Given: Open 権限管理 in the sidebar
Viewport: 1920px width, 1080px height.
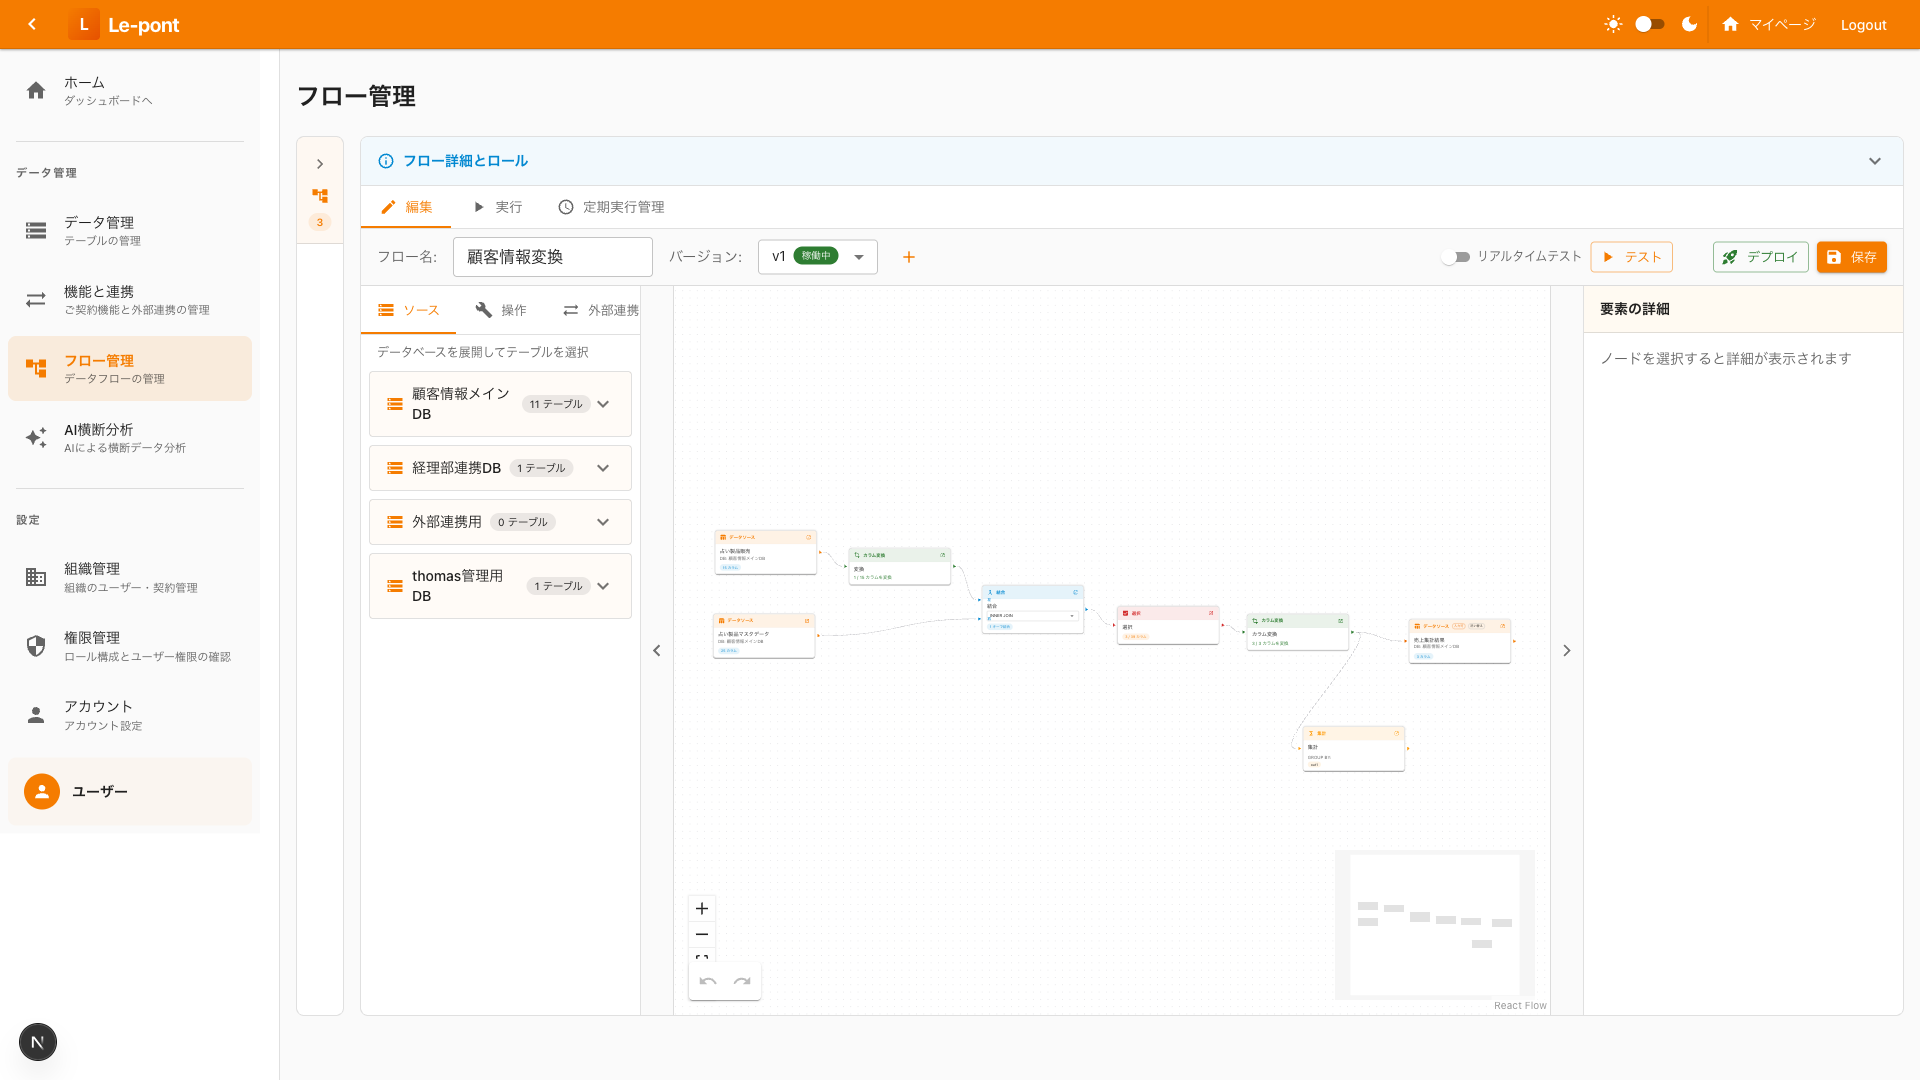Looking at the screenshot, I should (x=130, y=646).
